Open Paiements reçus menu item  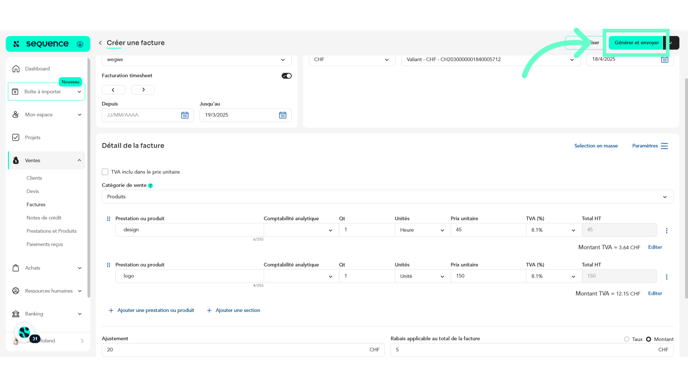[x=45, y=244]
